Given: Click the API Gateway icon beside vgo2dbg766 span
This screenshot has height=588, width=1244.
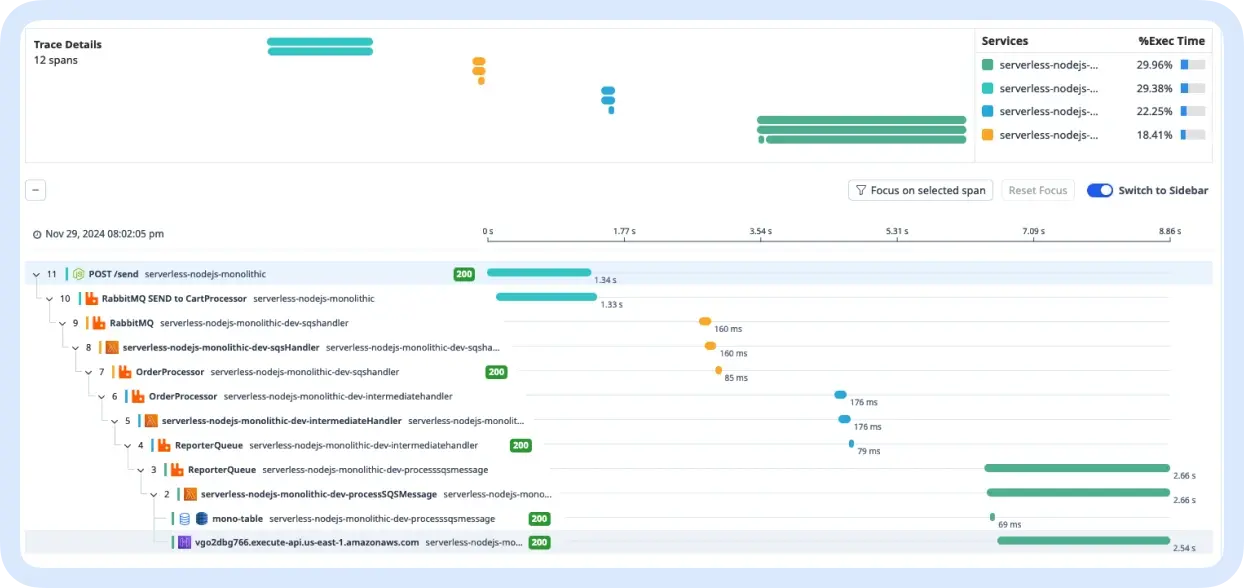Looking at the screenshot, I should point(184,543).
